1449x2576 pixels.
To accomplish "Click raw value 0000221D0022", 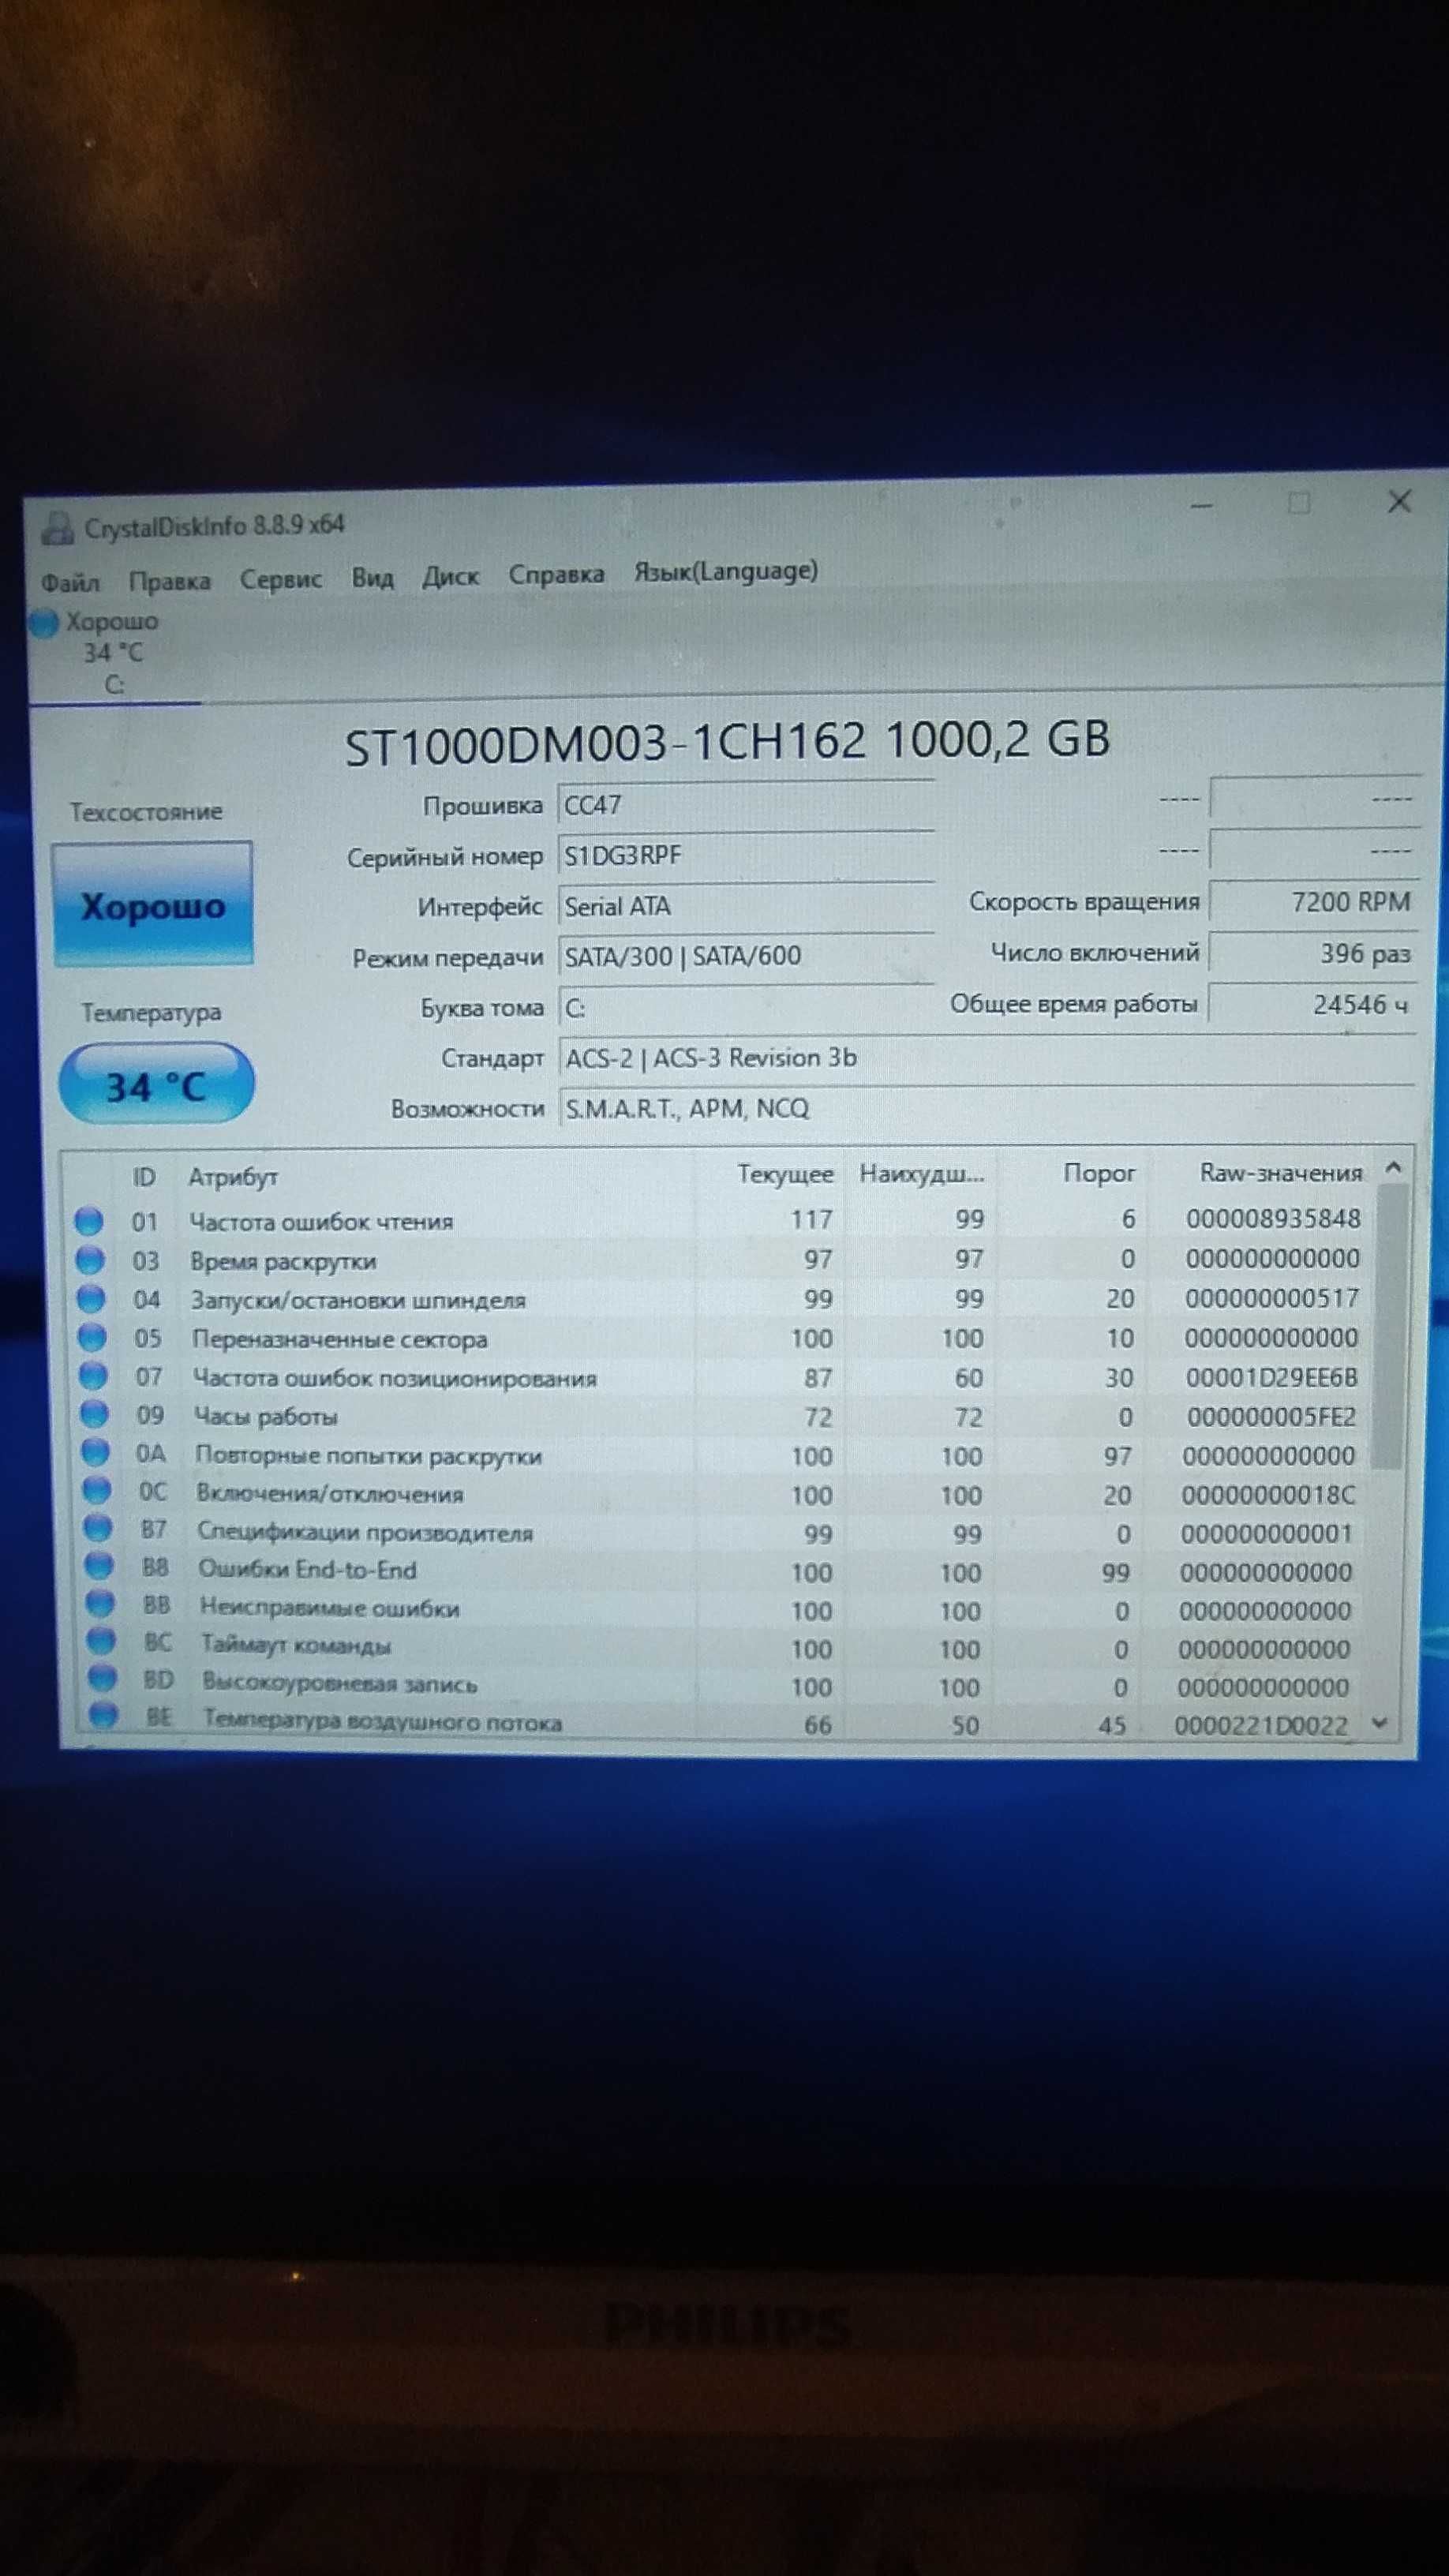I will (x=1261, y=1725).
